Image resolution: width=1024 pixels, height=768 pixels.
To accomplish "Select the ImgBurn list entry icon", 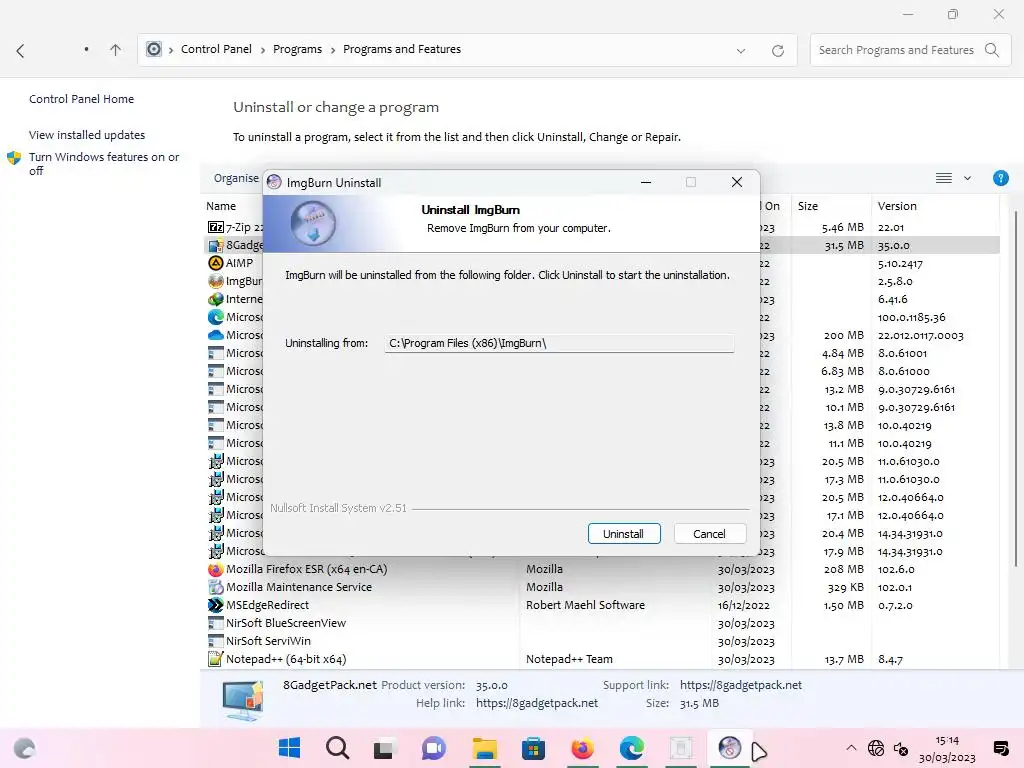I will (x=216, y=281).
